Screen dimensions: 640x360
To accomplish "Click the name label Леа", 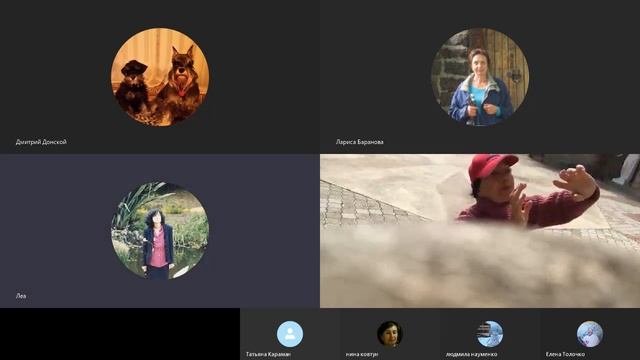I will [21, 296].
